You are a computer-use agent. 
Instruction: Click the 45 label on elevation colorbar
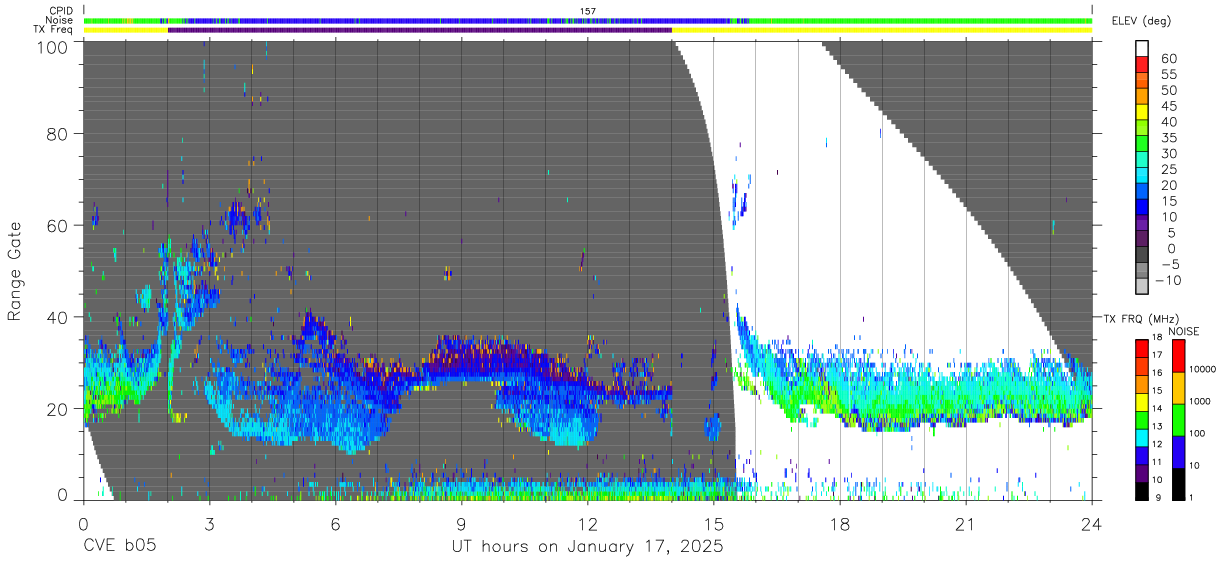click(x=1168, y=106)
